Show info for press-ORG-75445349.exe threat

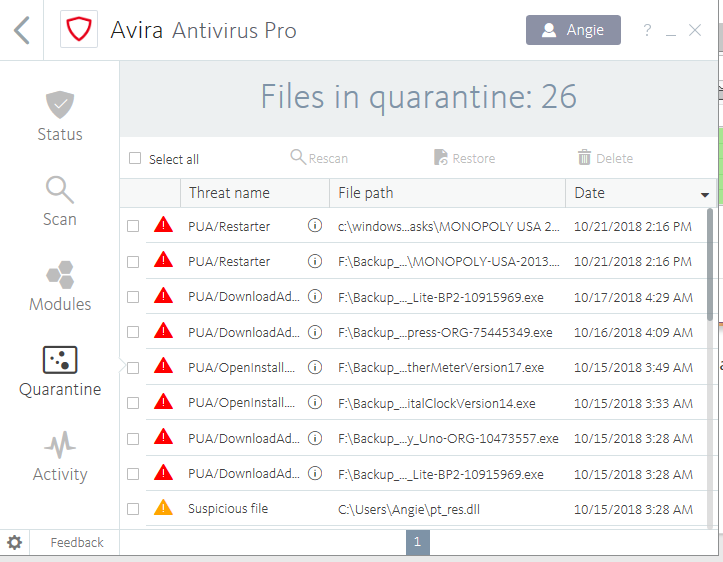click(315, 332)
